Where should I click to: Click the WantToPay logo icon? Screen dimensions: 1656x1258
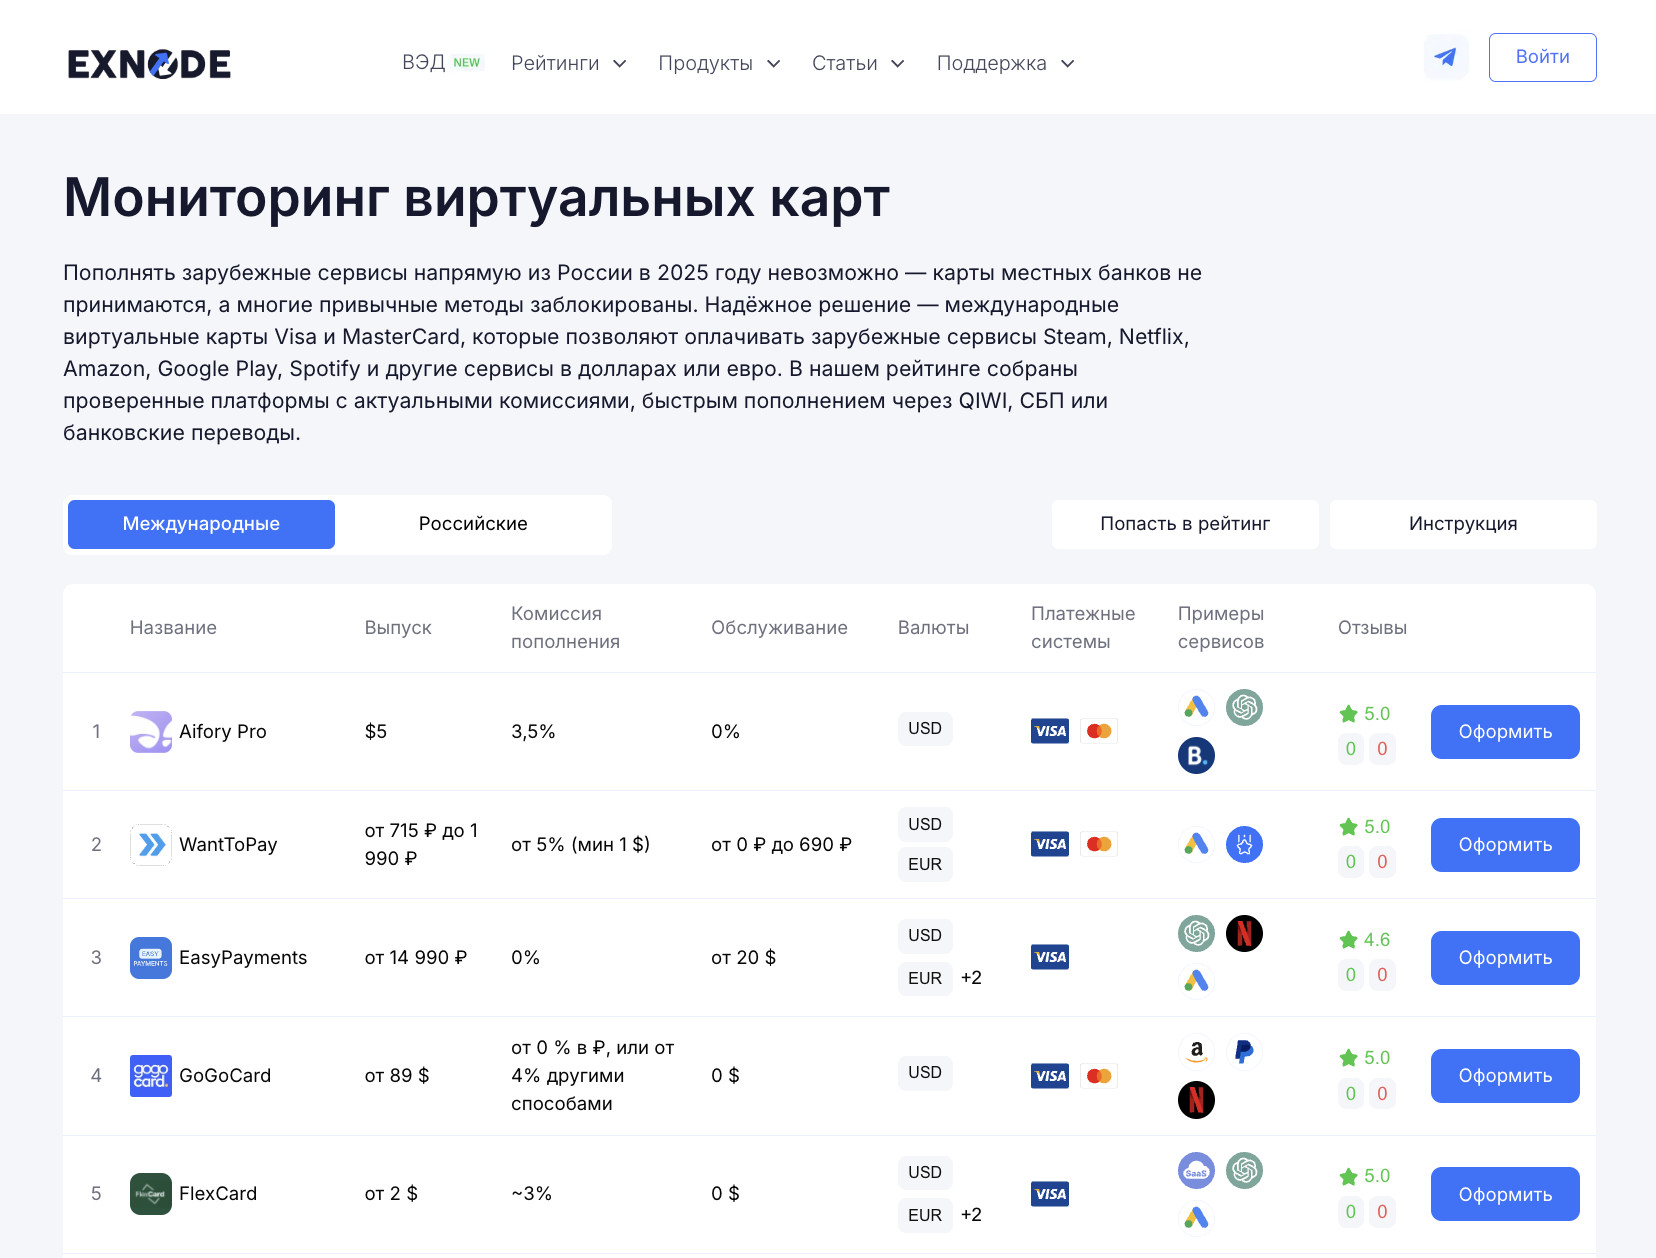tap(151, 845)
